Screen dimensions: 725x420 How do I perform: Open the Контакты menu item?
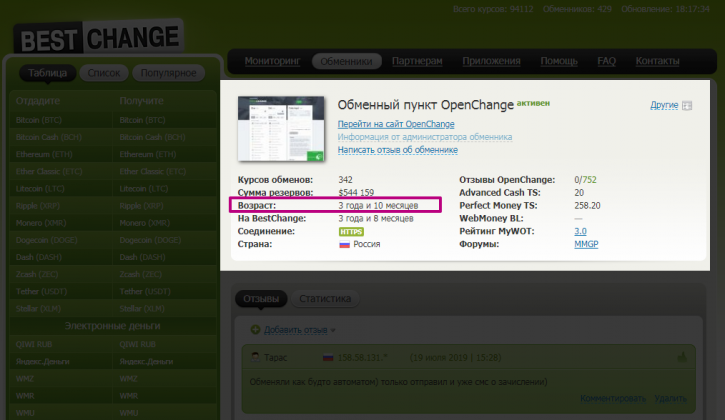click(x=657, y=61)
